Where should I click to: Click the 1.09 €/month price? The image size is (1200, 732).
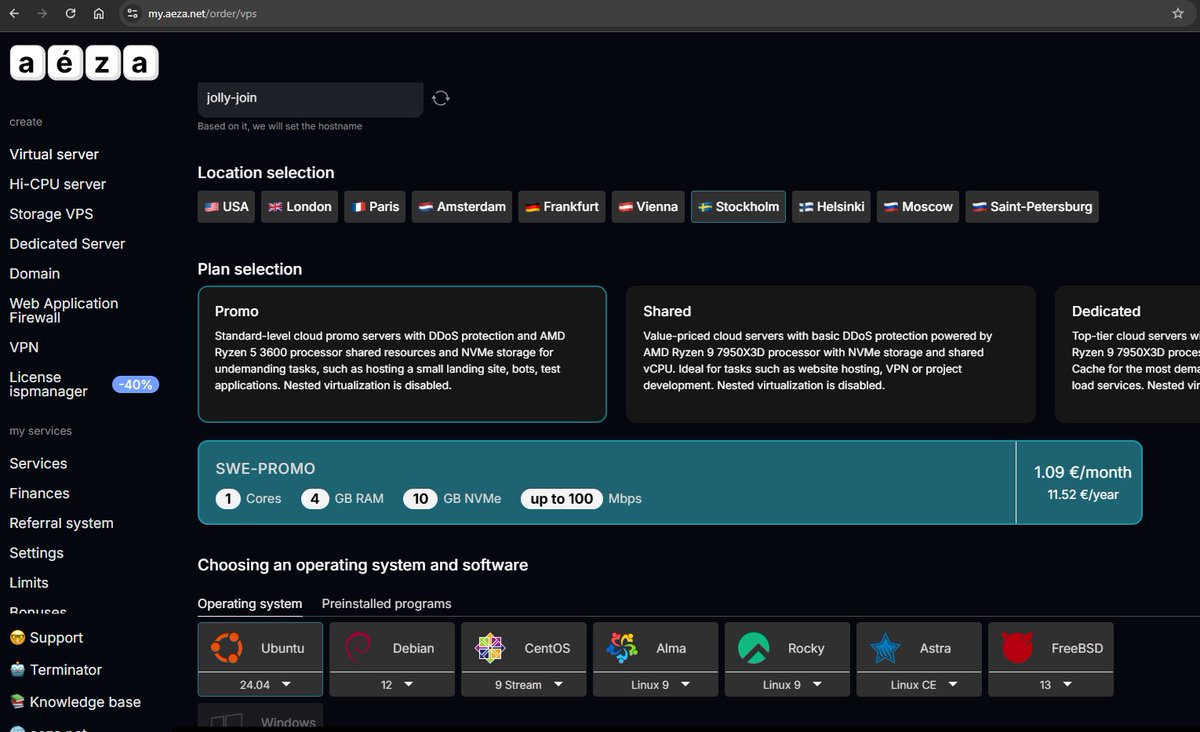click(x=1083, y=472)
